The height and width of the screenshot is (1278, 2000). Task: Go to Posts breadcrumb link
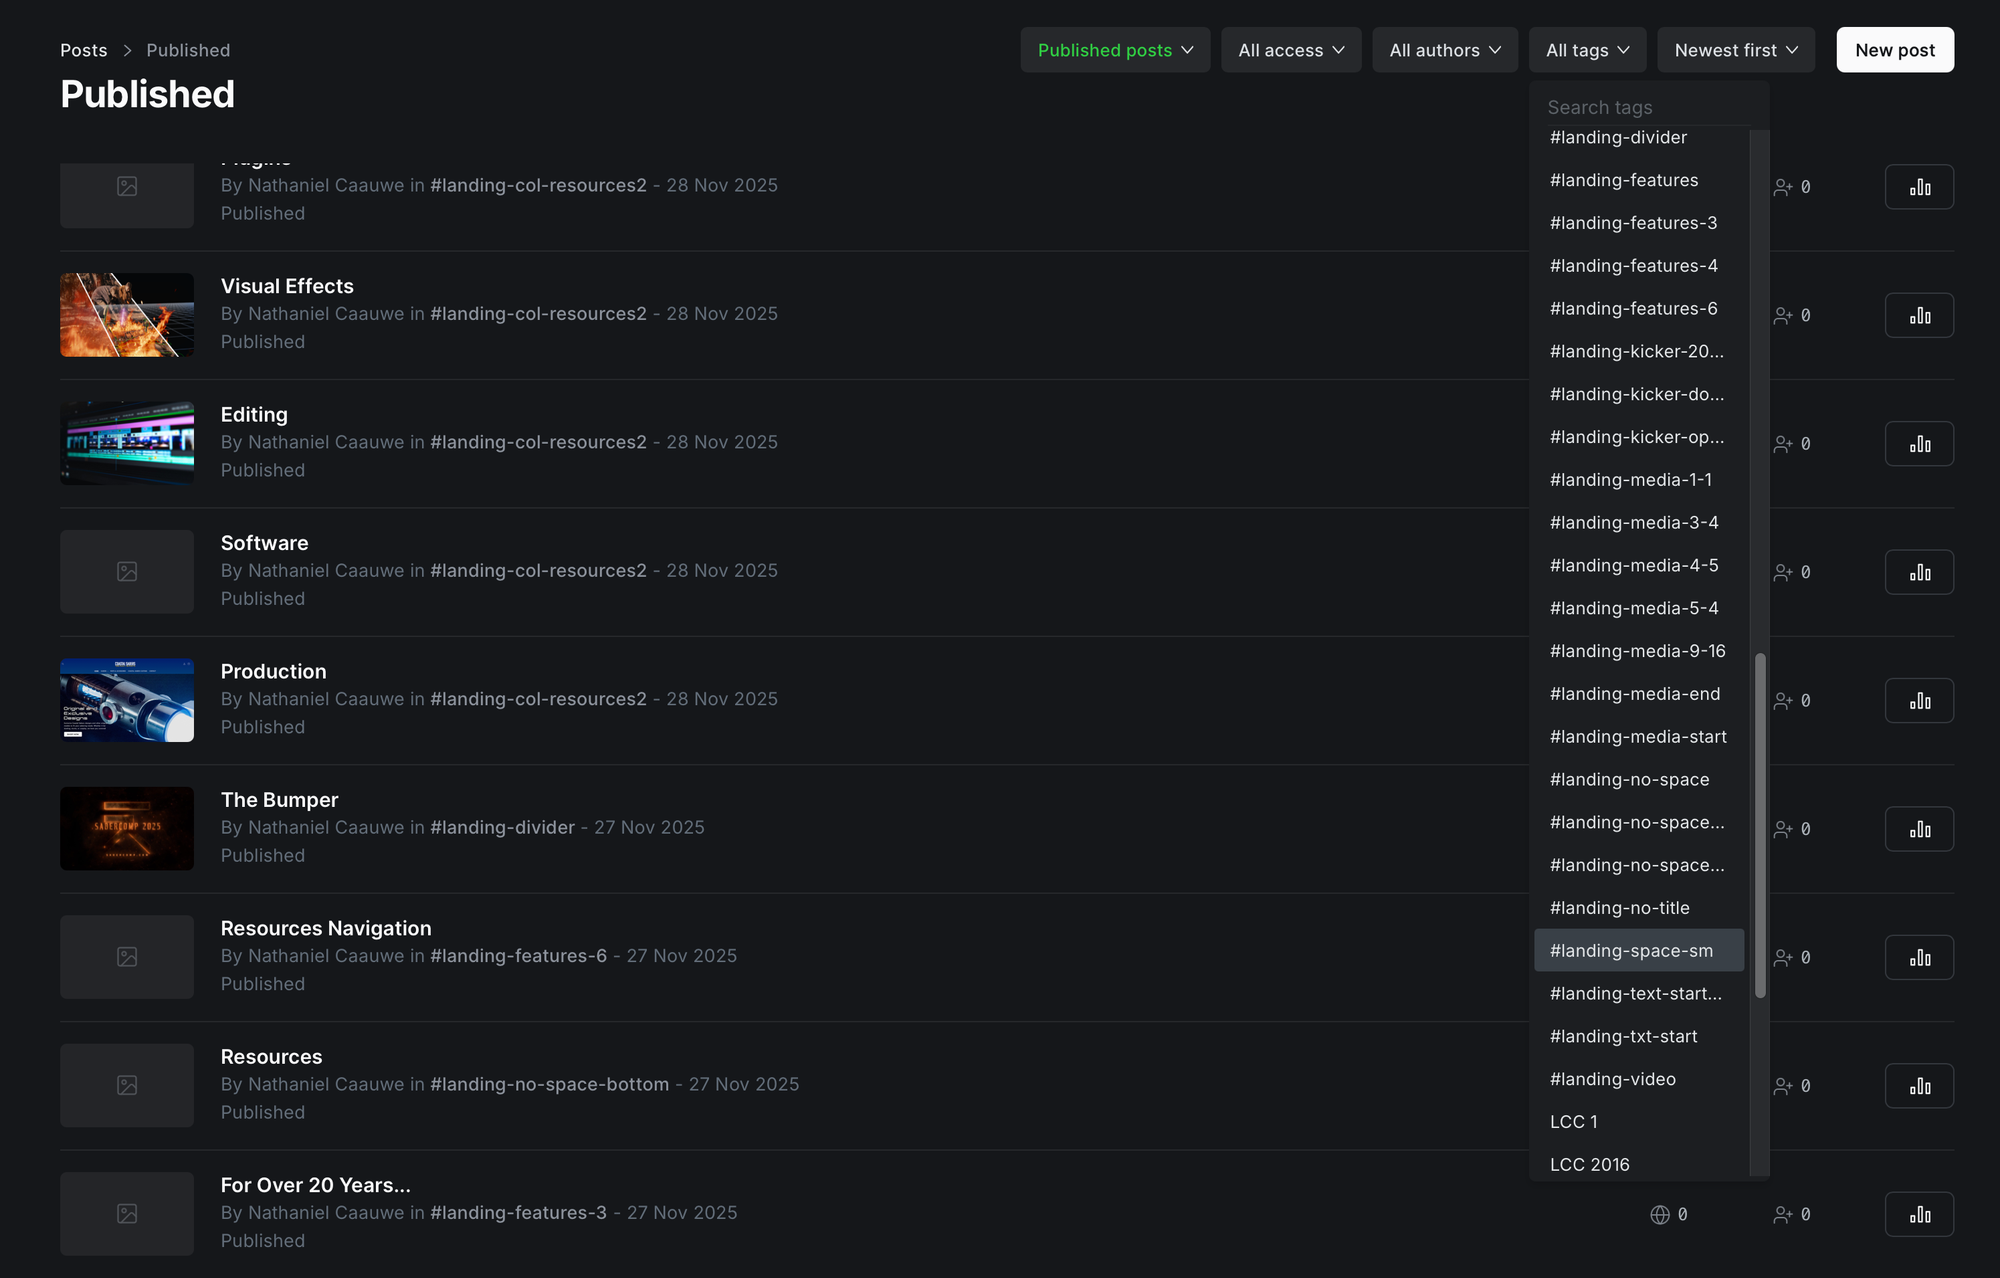(x=83, y=50)
